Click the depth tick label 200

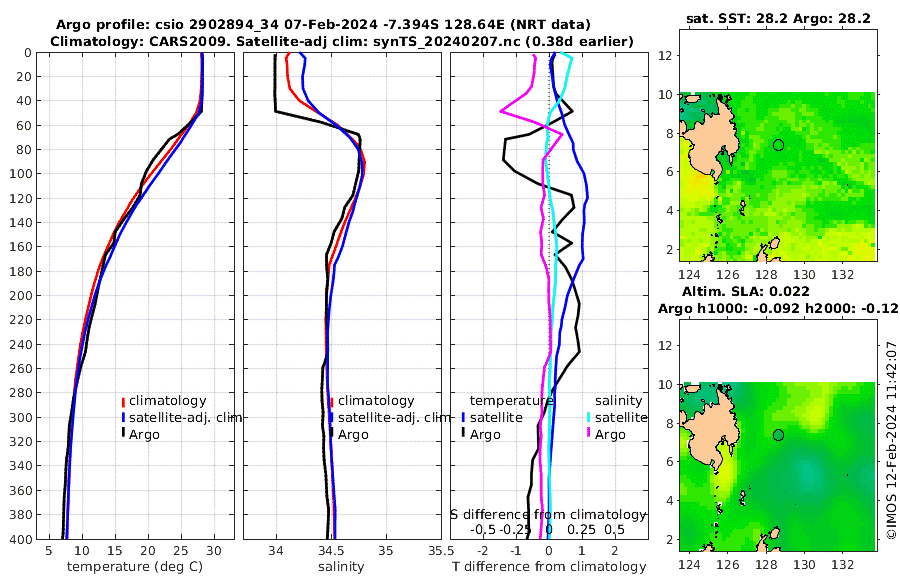(x=21, y=296)
